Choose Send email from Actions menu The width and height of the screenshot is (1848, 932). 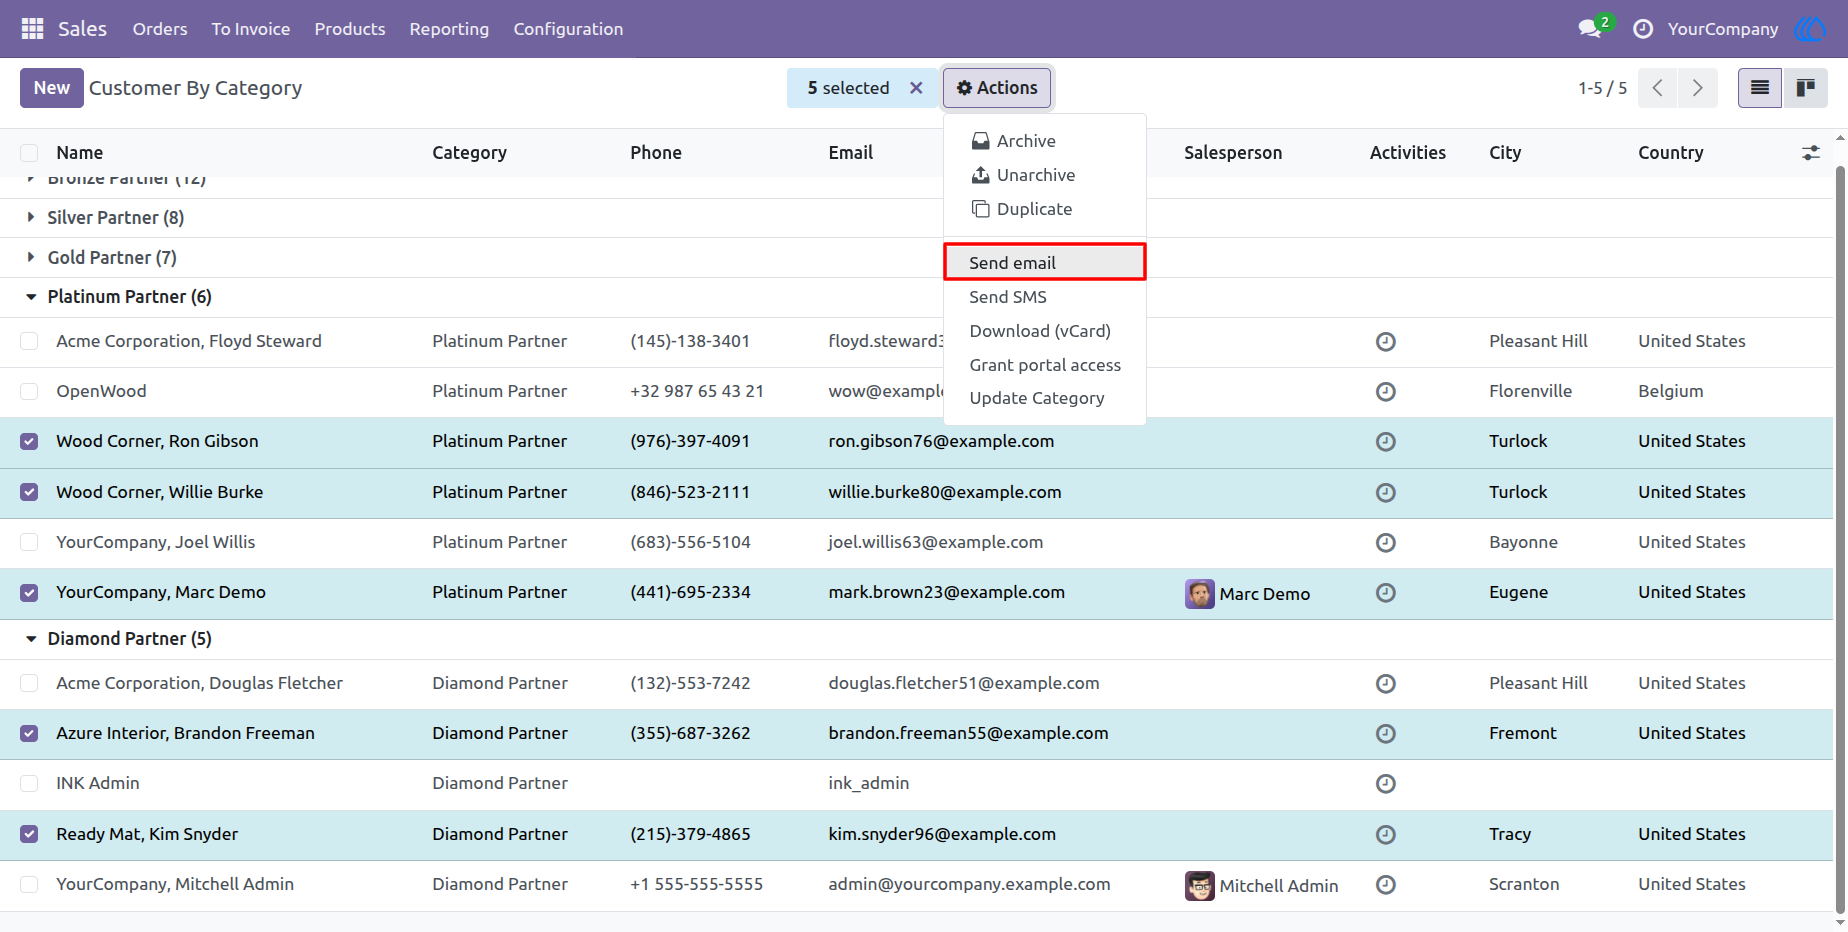[1045, 263]
